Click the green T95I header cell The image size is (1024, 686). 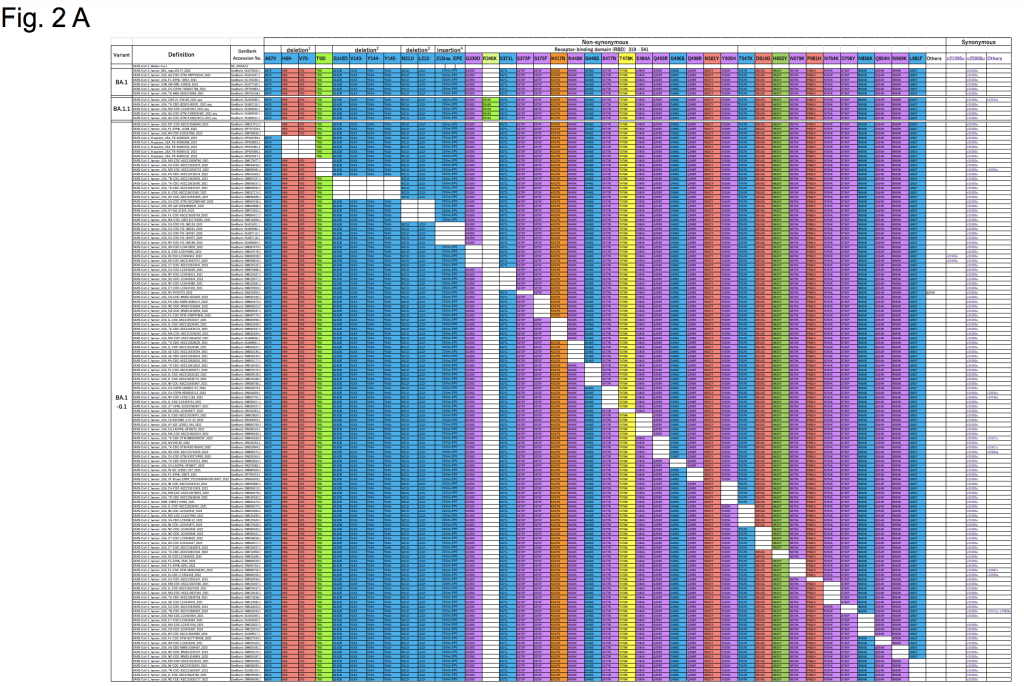321,59
